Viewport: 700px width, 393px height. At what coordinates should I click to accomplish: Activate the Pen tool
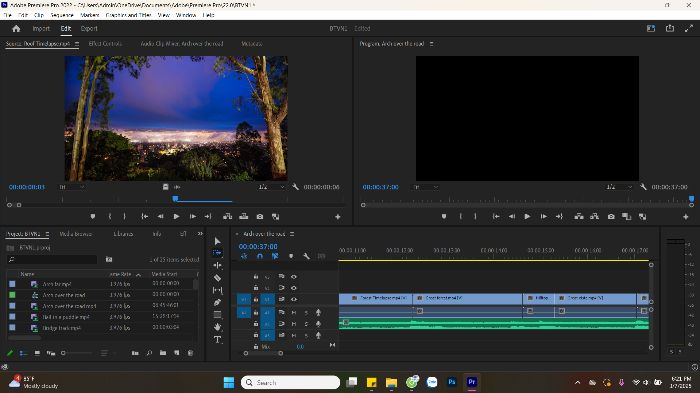[x=217, y=302]
